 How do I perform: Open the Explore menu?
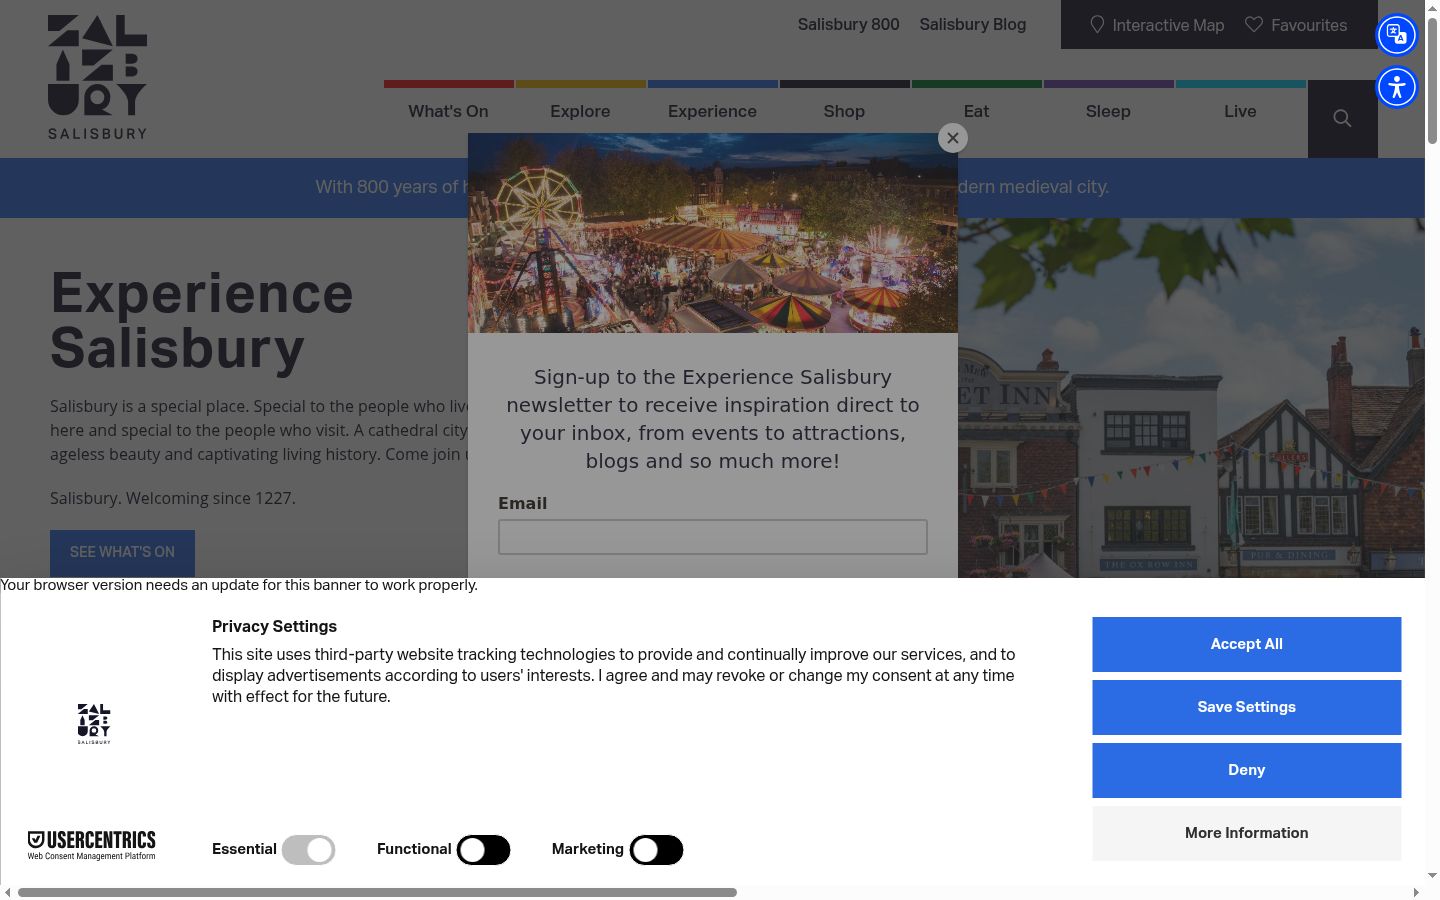pyautogui.click(x=580, y=111)
